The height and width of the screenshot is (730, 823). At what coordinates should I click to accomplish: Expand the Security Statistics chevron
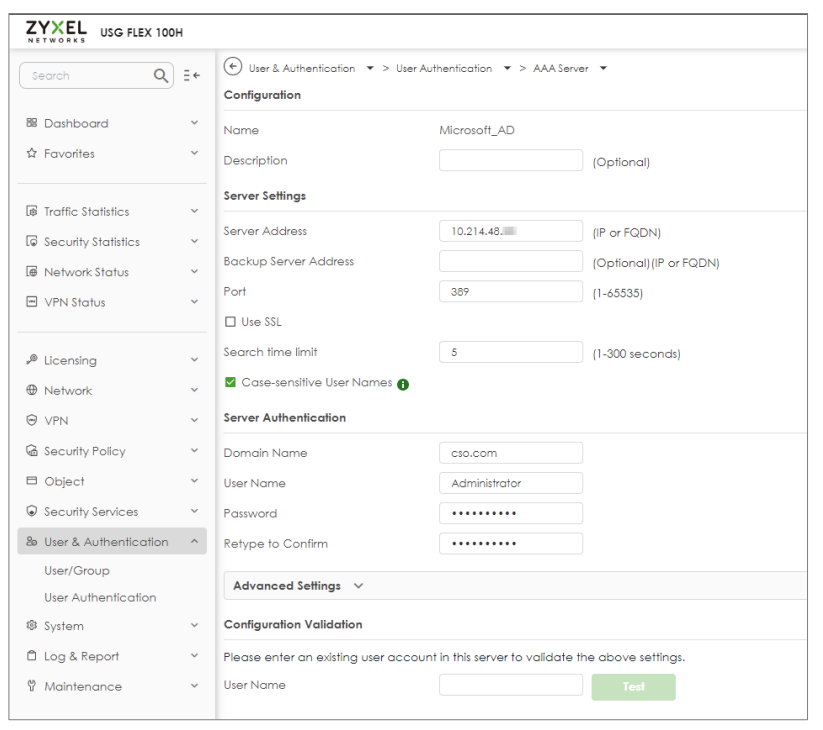pos(194,241)
